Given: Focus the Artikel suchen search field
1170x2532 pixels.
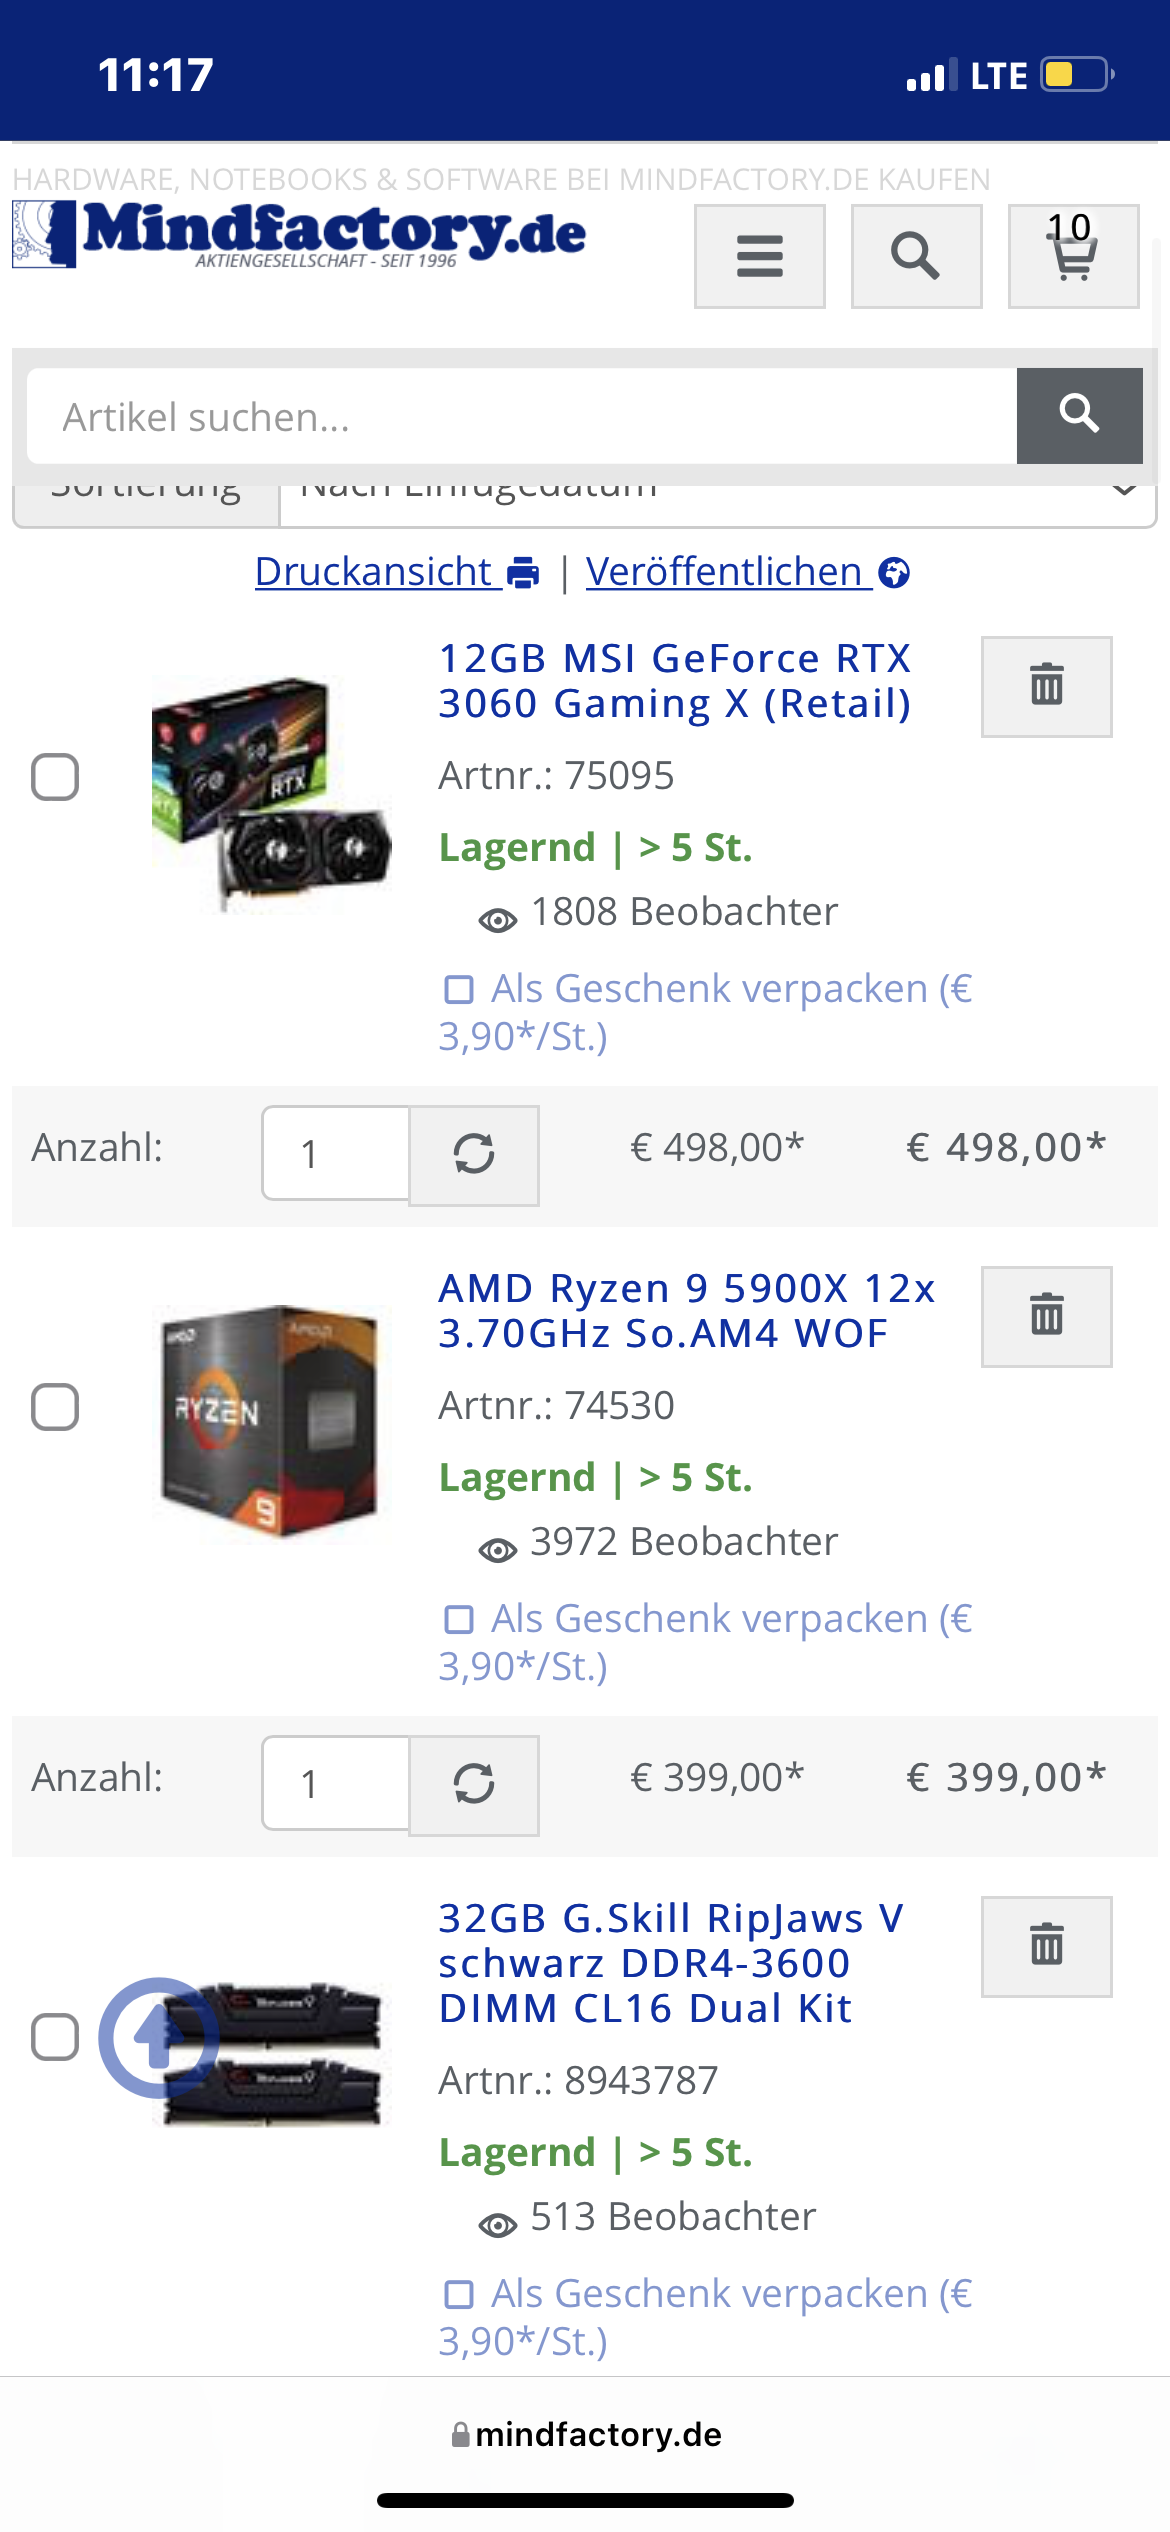Looking at the screenshot, I should (522, 416).
